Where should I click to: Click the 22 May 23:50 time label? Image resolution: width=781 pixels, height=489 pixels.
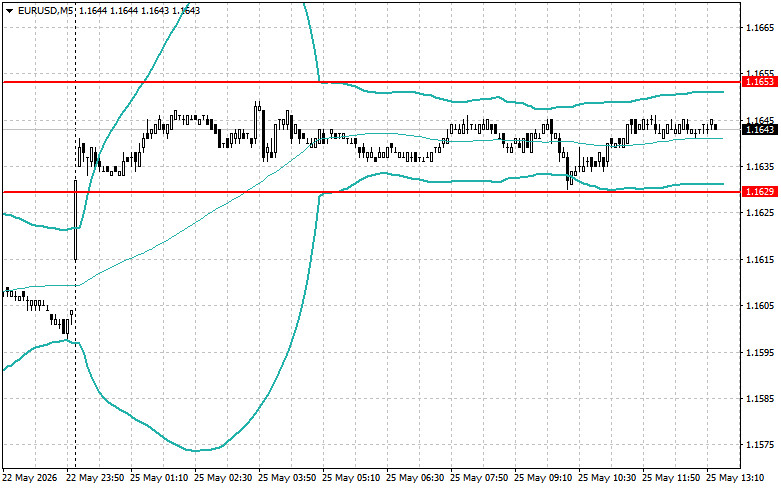[x=96, y=478]
